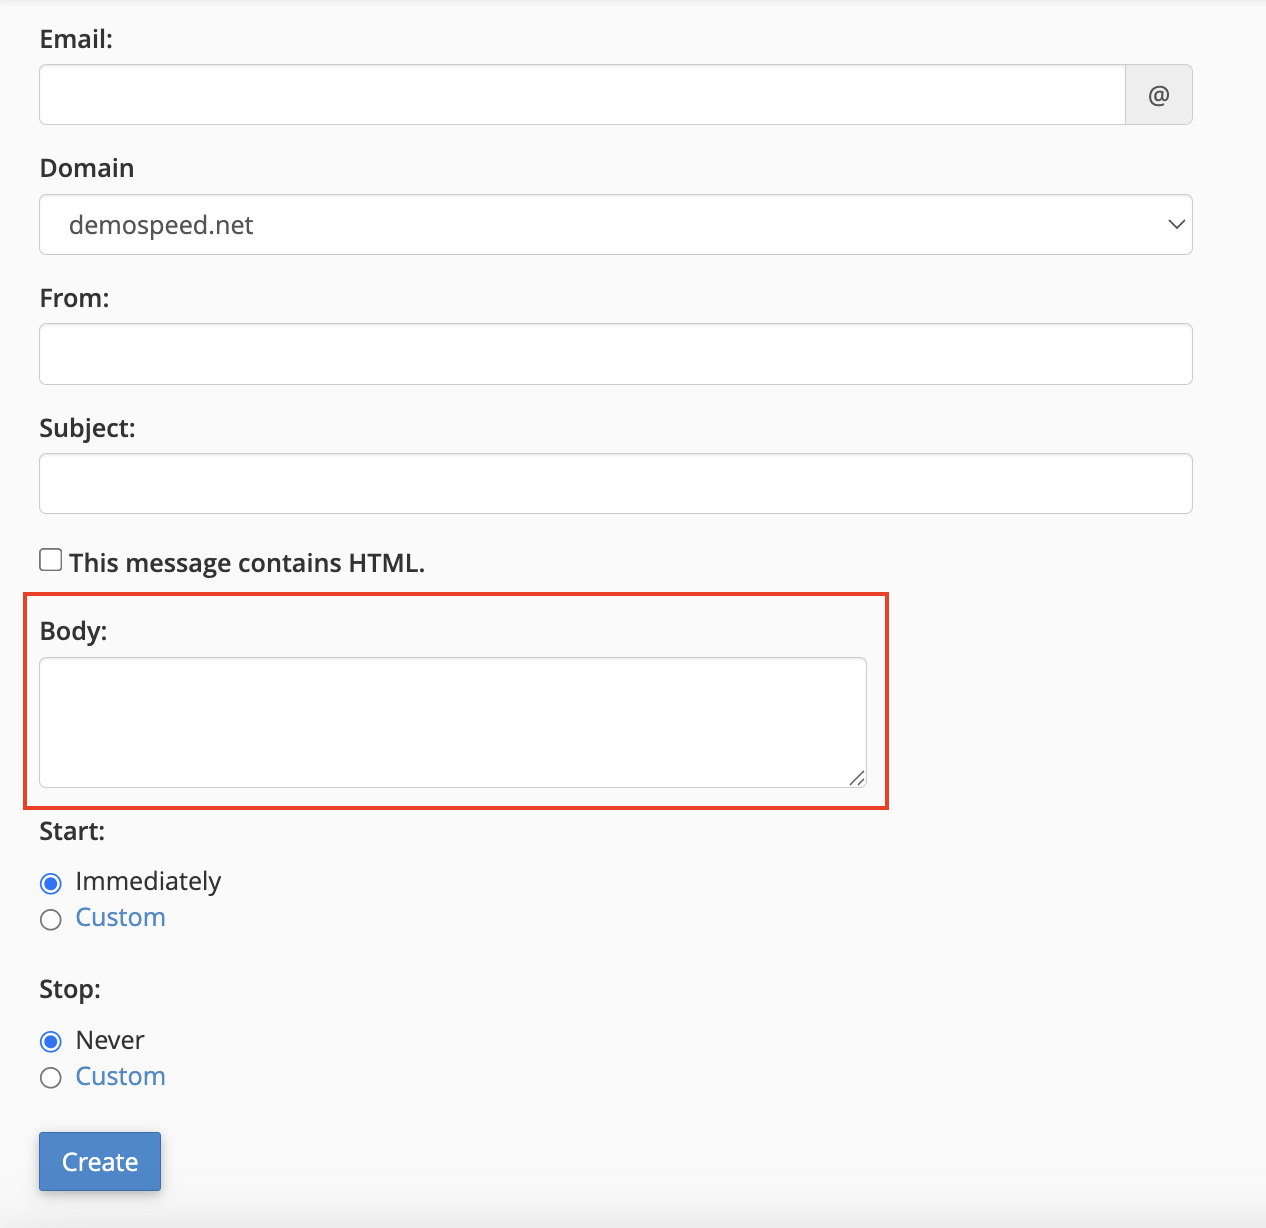Choose the Custom radio button under Stop
Viewport: 1266px width, 1228px height.
pos(51,1078)
